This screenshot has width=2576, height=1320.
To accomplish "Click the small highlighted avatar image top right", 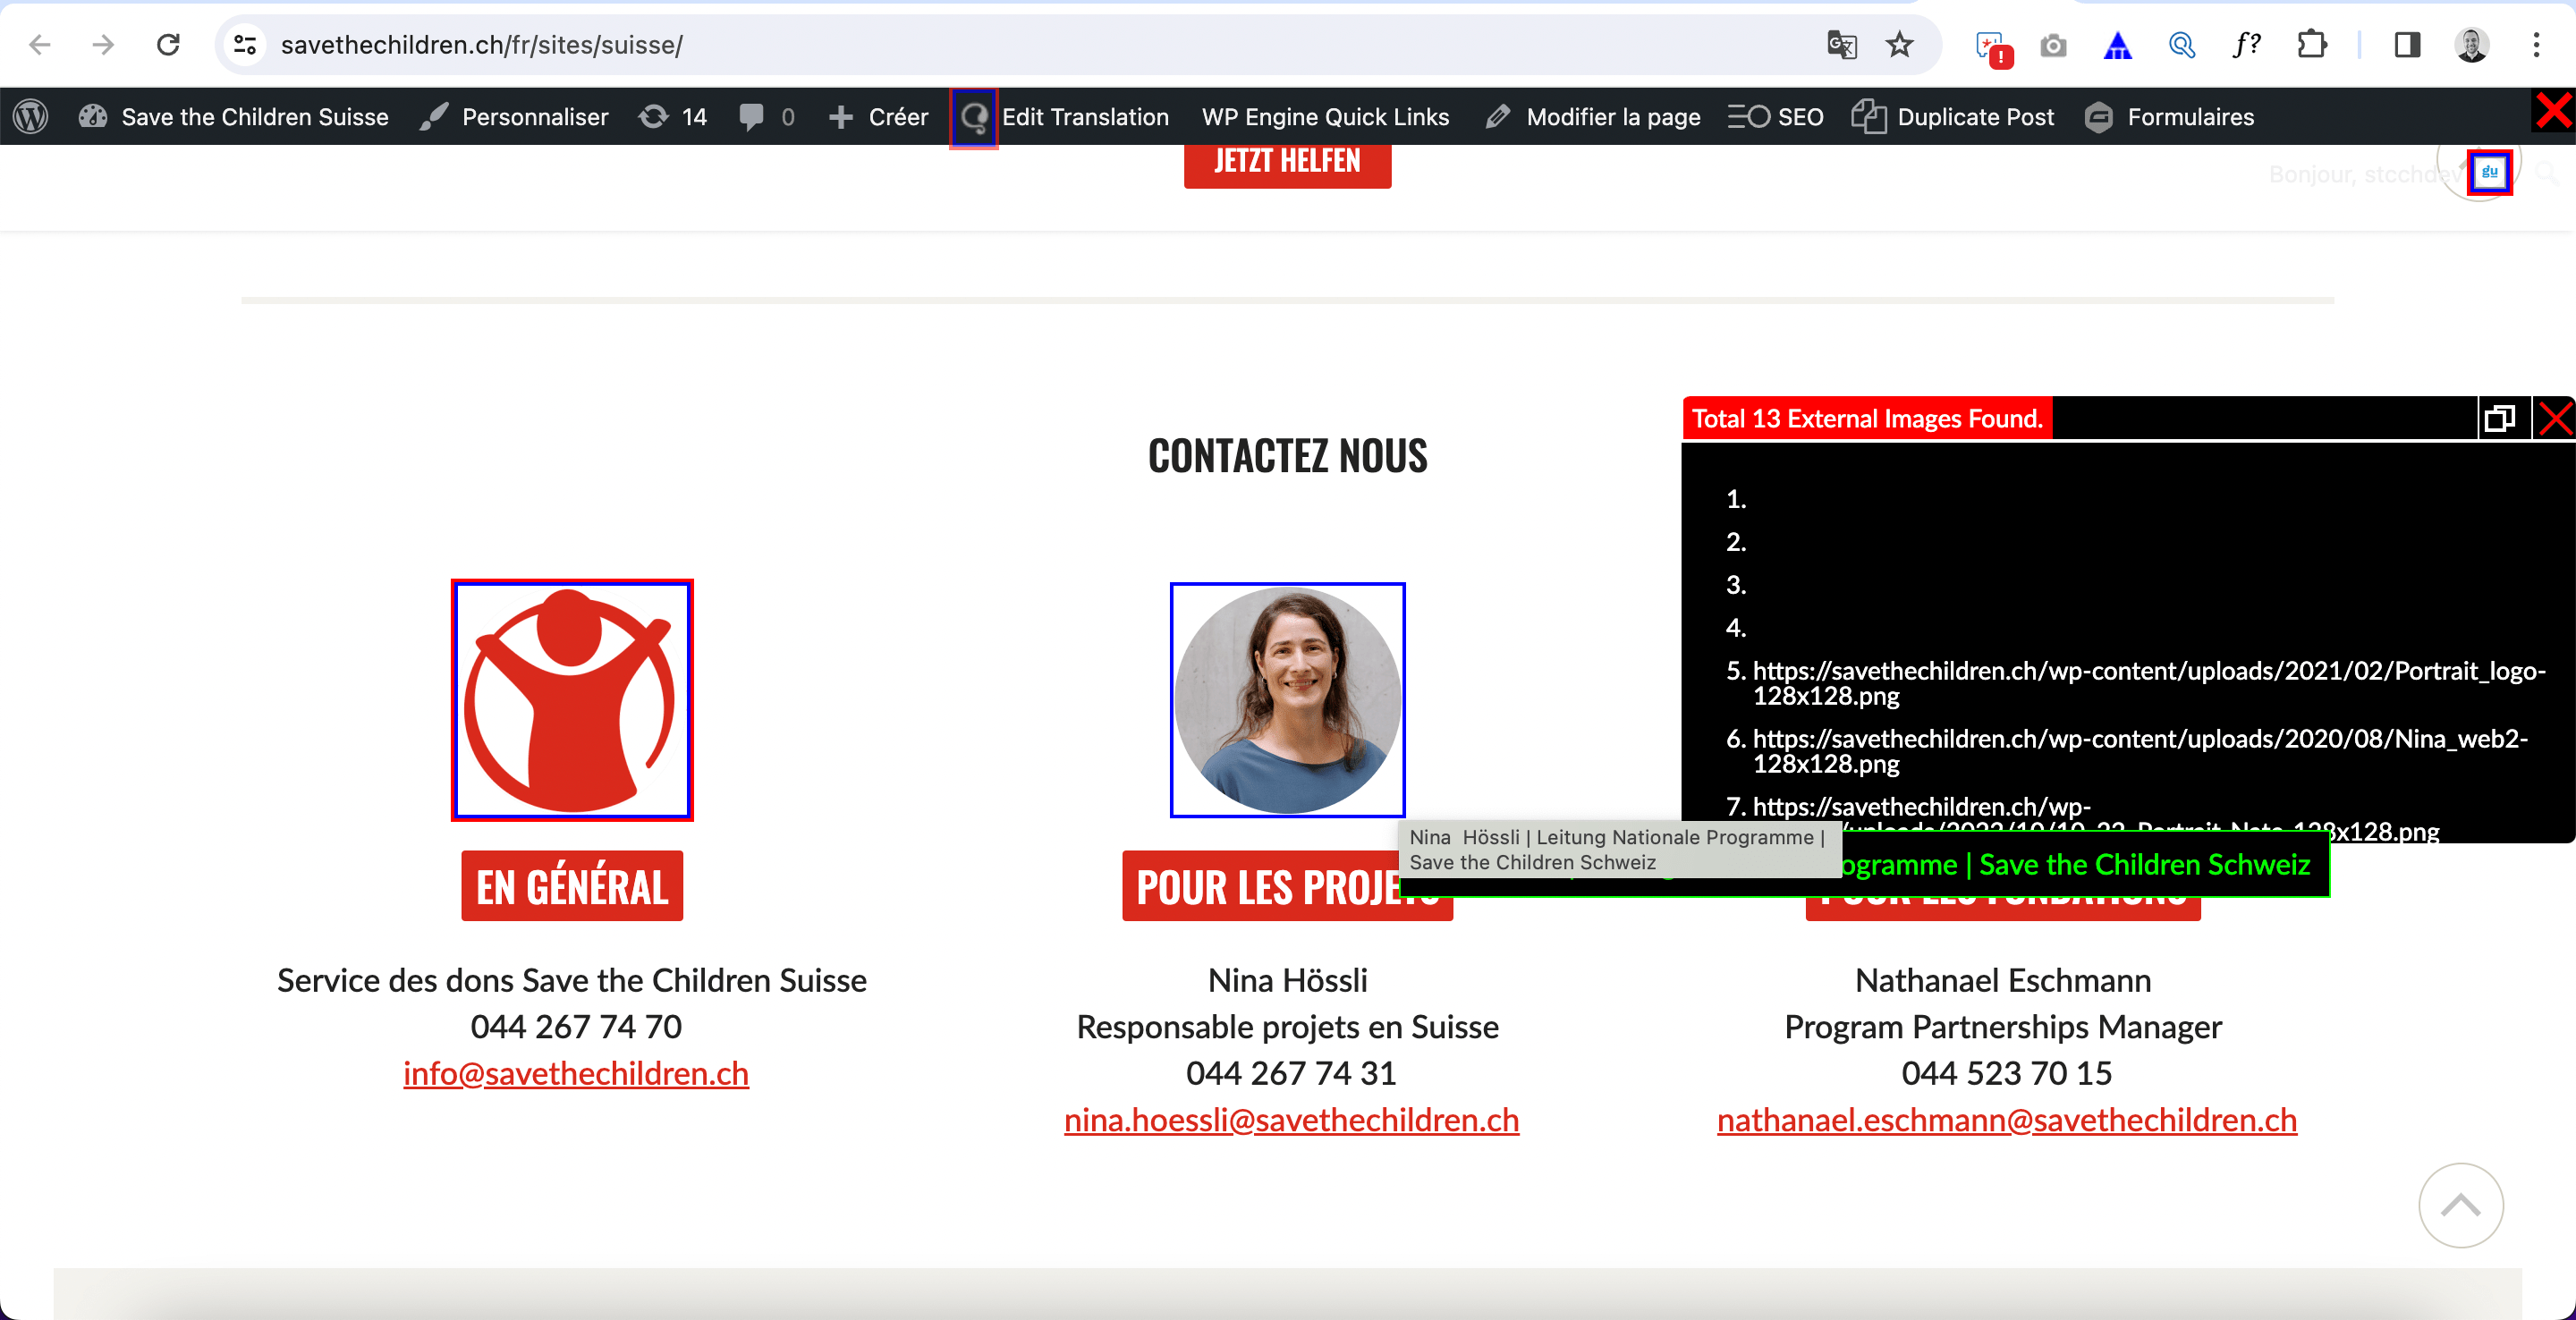I will (x=2489, y=172).
